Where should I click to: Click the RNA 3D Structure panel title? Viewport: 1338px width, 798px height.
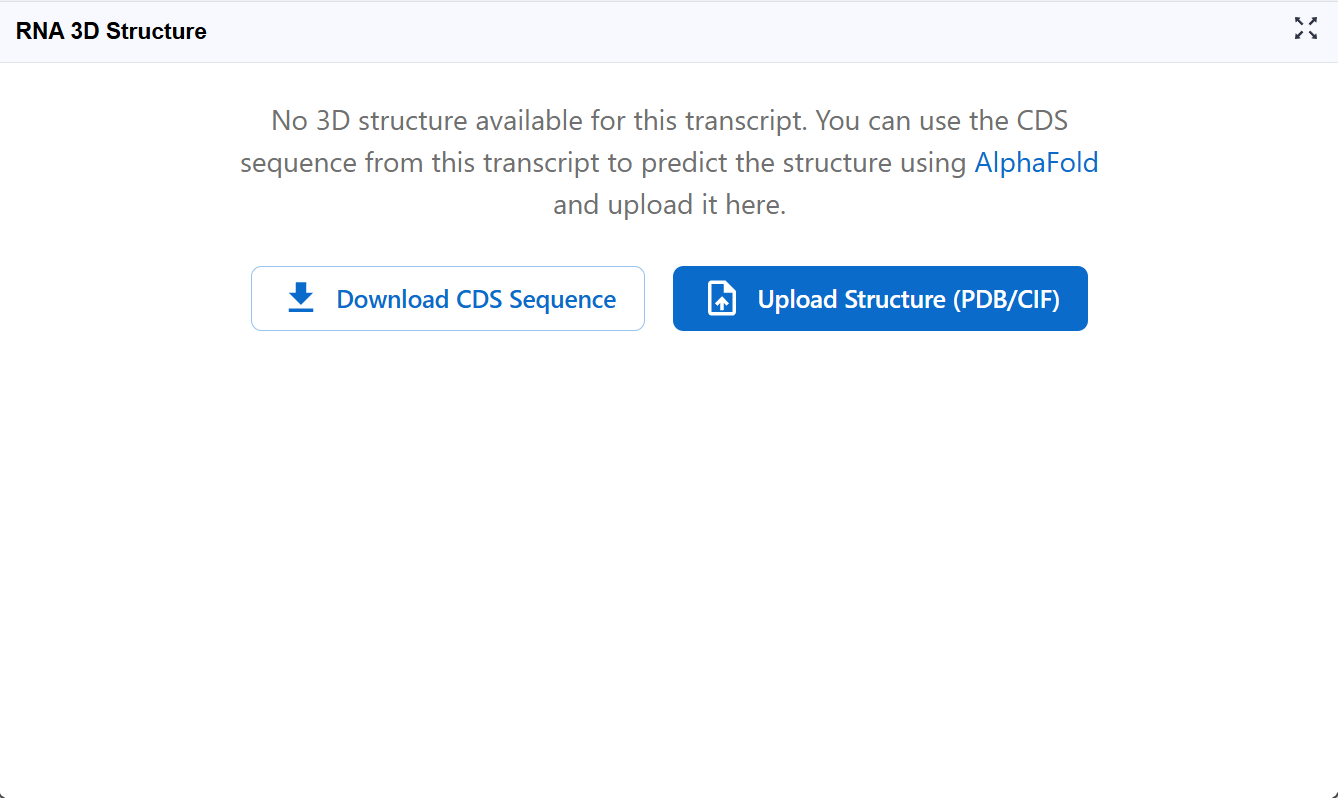pyautogui.click(x=111, y=31)
